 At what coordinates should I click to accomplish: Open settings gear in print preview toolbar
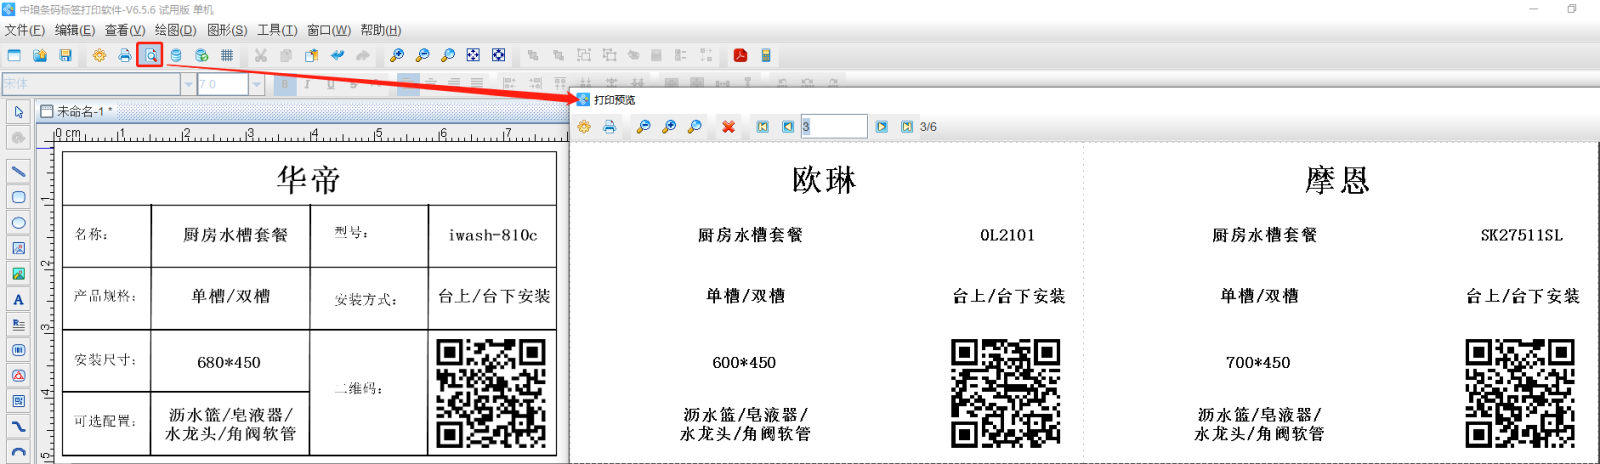pos(584,127)
